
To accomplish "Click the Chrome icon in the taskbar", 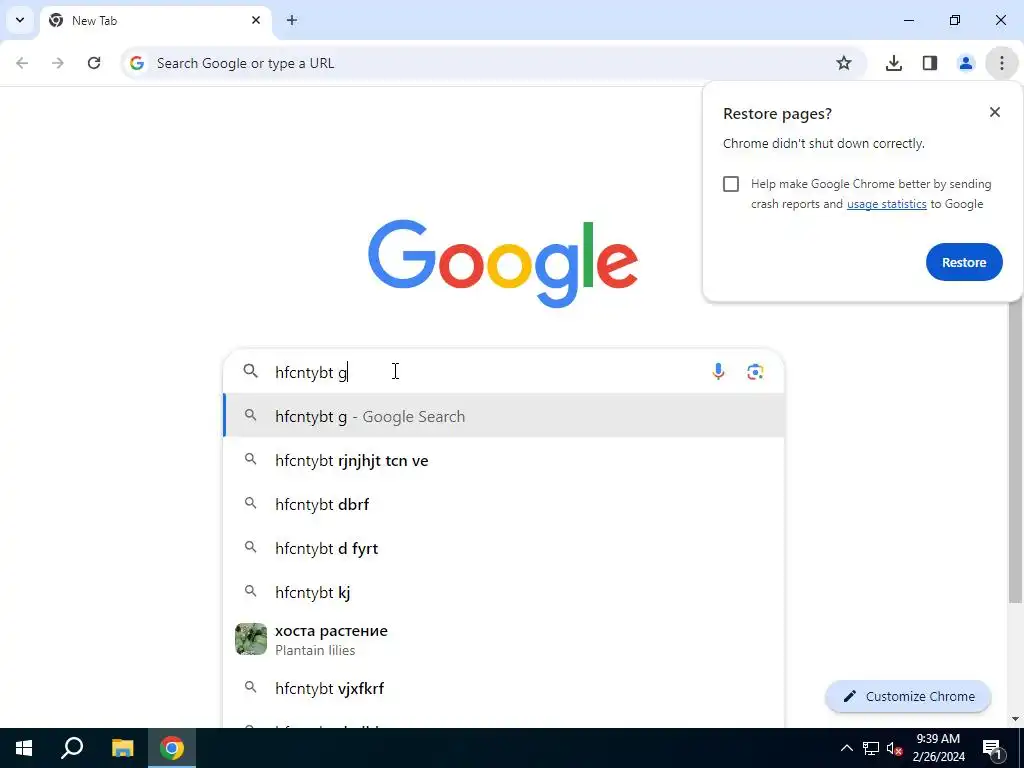I will click(x=172, y=748).
